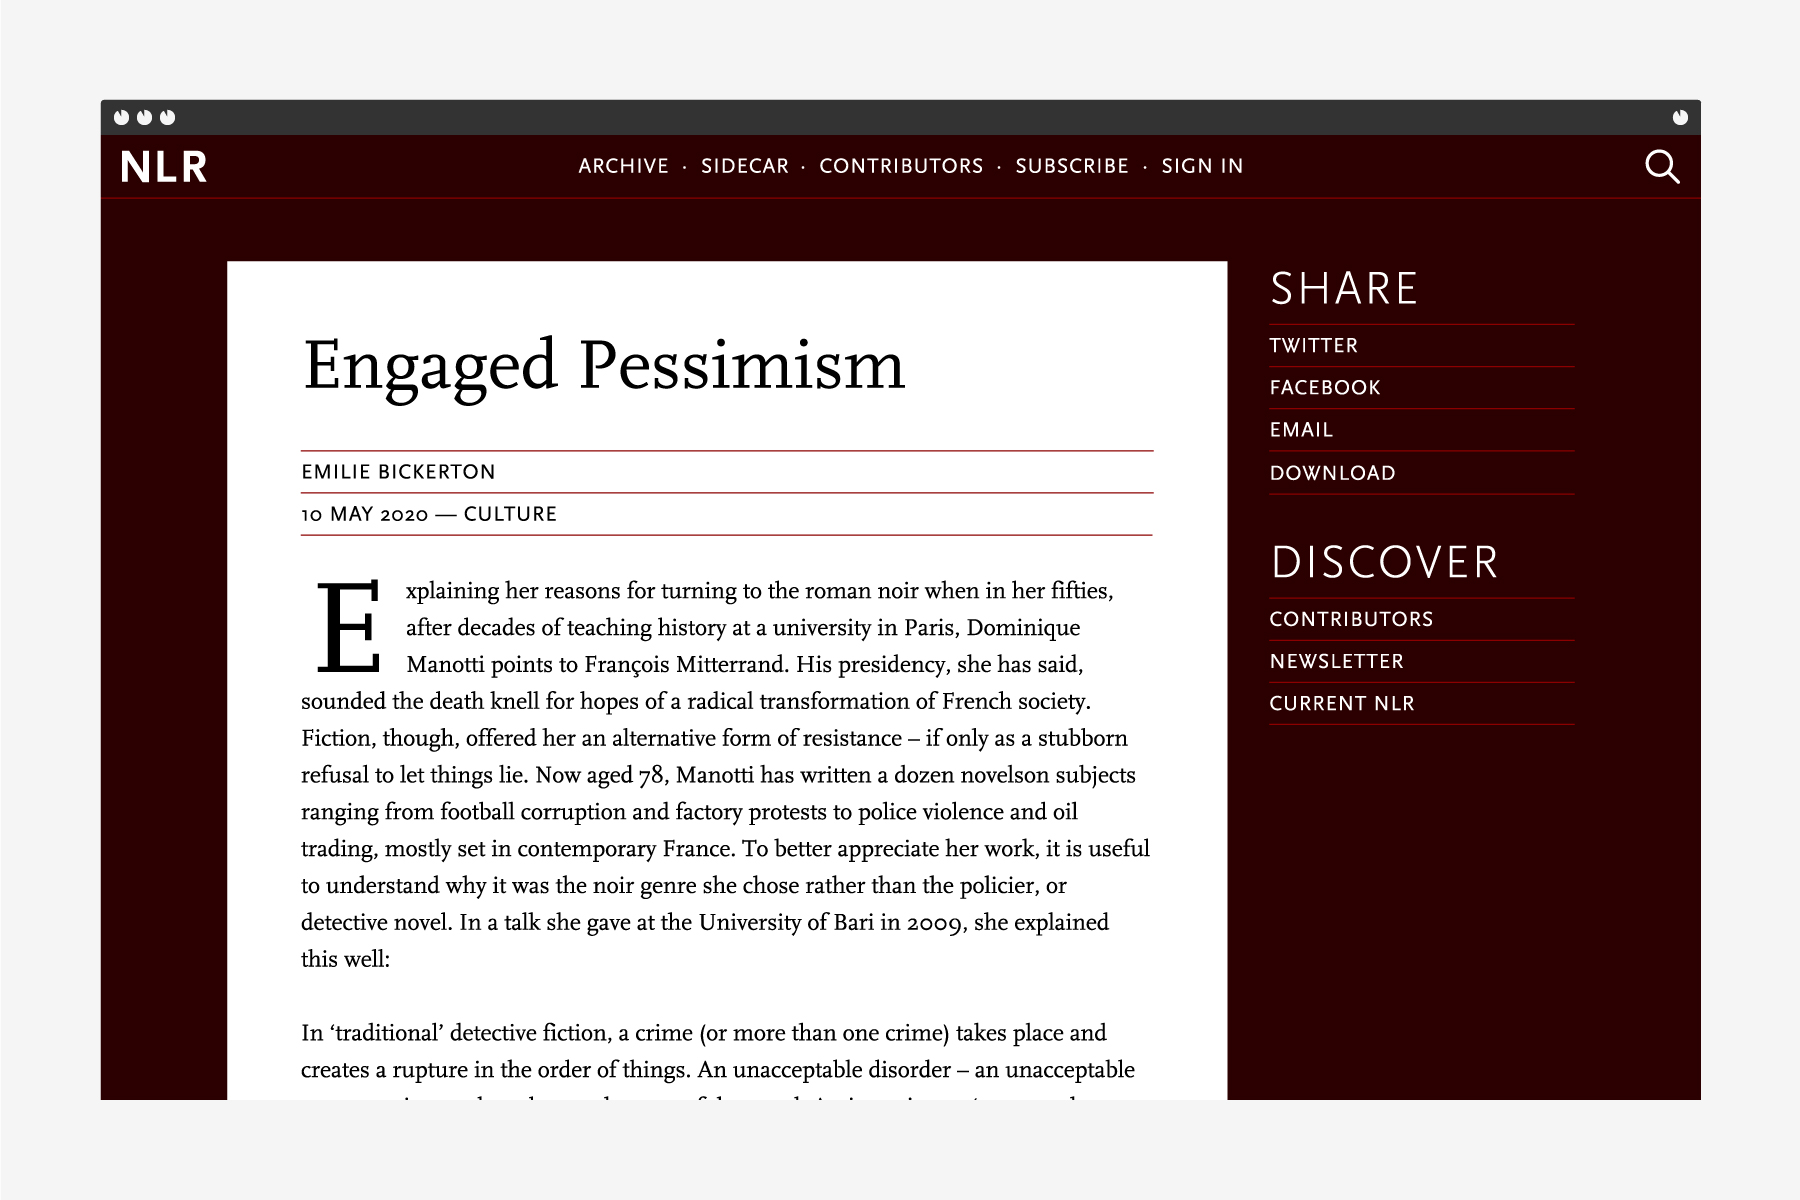Share article on Facebook
Viewport: 1800px width, 1200px height.
(1325, 388)
